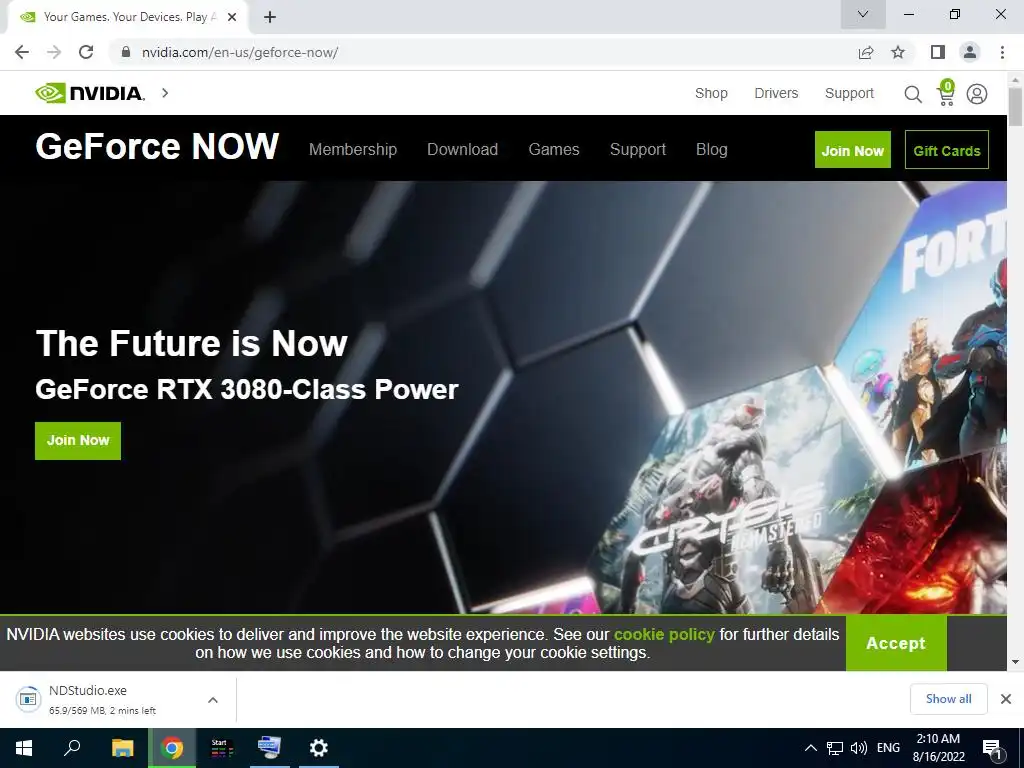Screen dimensions: 1024x768
Task: Open the Blog menu item
Action: tap(712, 150)
